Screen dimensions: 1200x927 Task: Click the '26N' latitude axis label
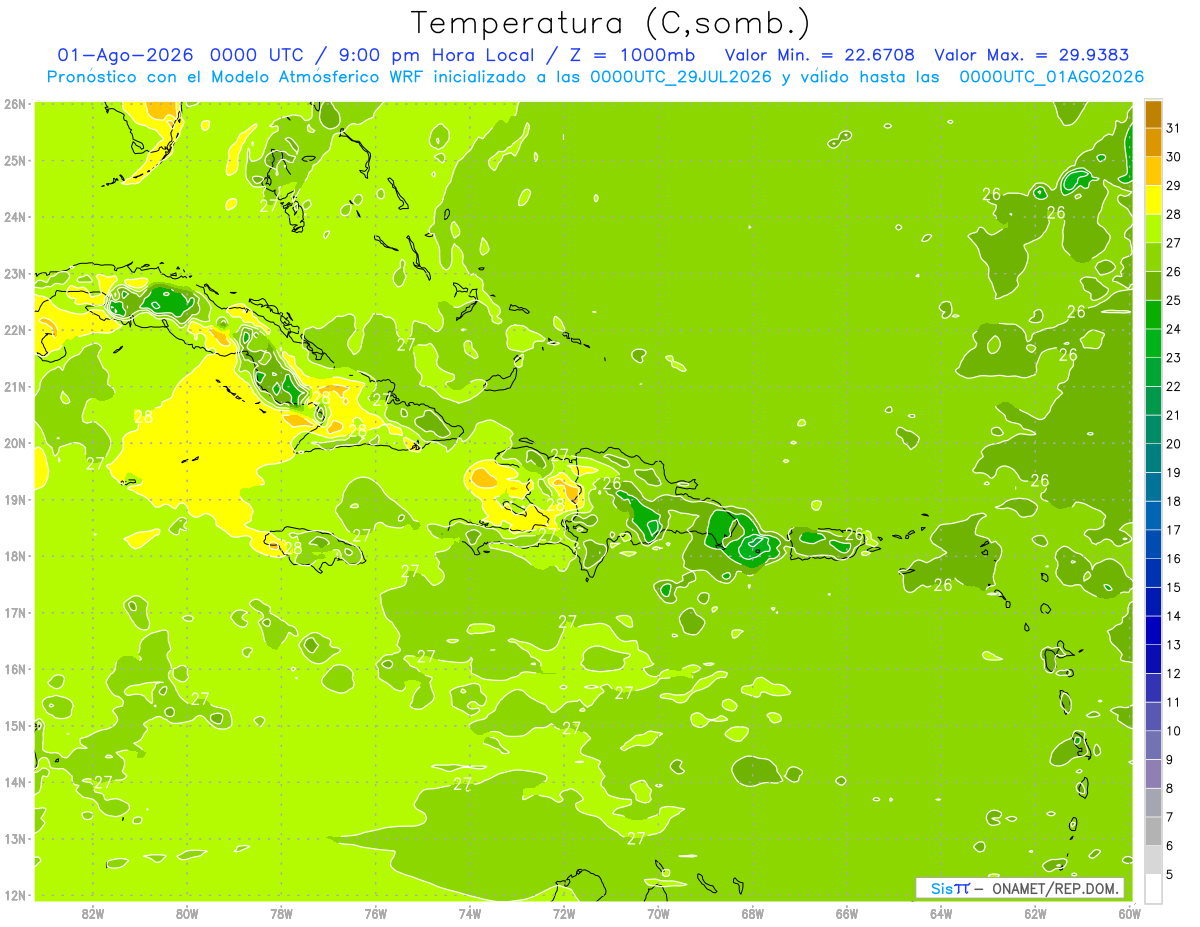click(x=15, y=104)
